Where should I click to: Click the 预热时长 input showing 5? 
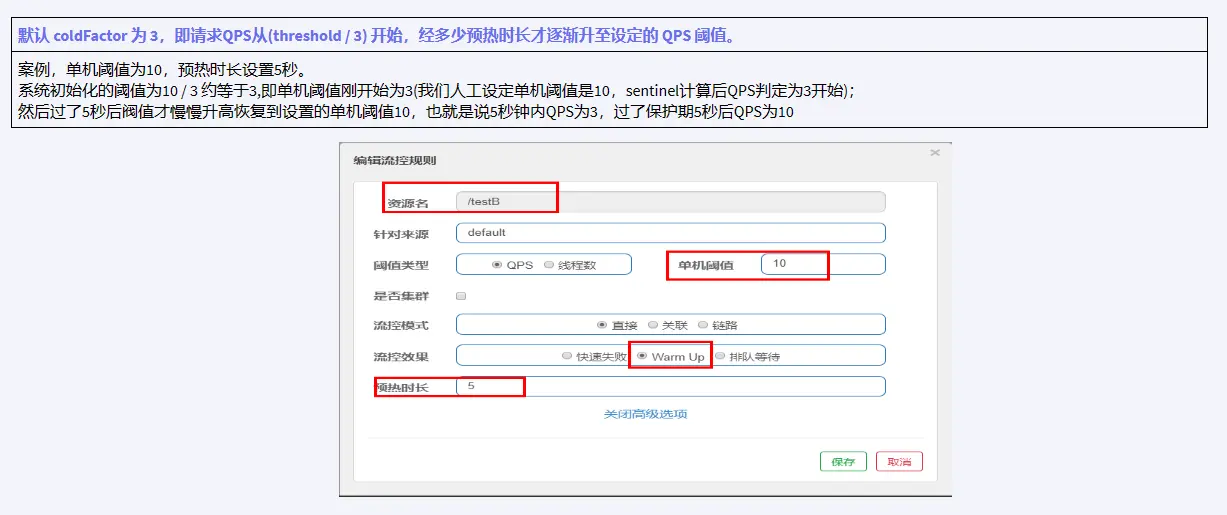pos(670,387)
